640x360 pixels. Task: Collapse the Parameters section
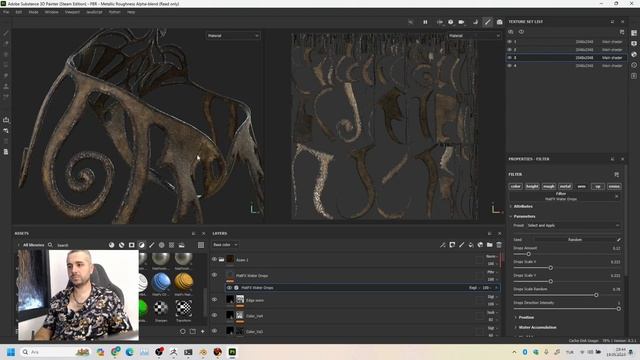click(524, 216)
